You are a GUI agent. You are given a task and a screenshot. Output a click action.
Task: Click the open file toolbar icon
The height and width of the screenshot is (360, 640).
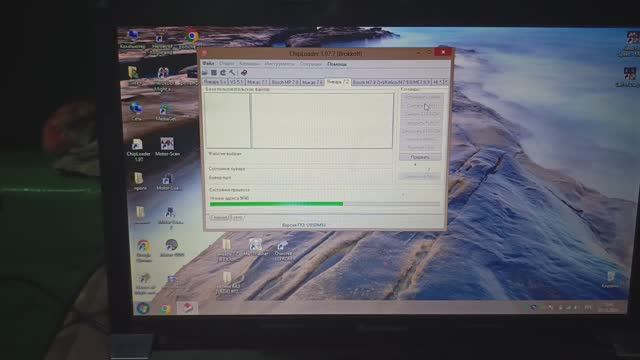point(205,73)
